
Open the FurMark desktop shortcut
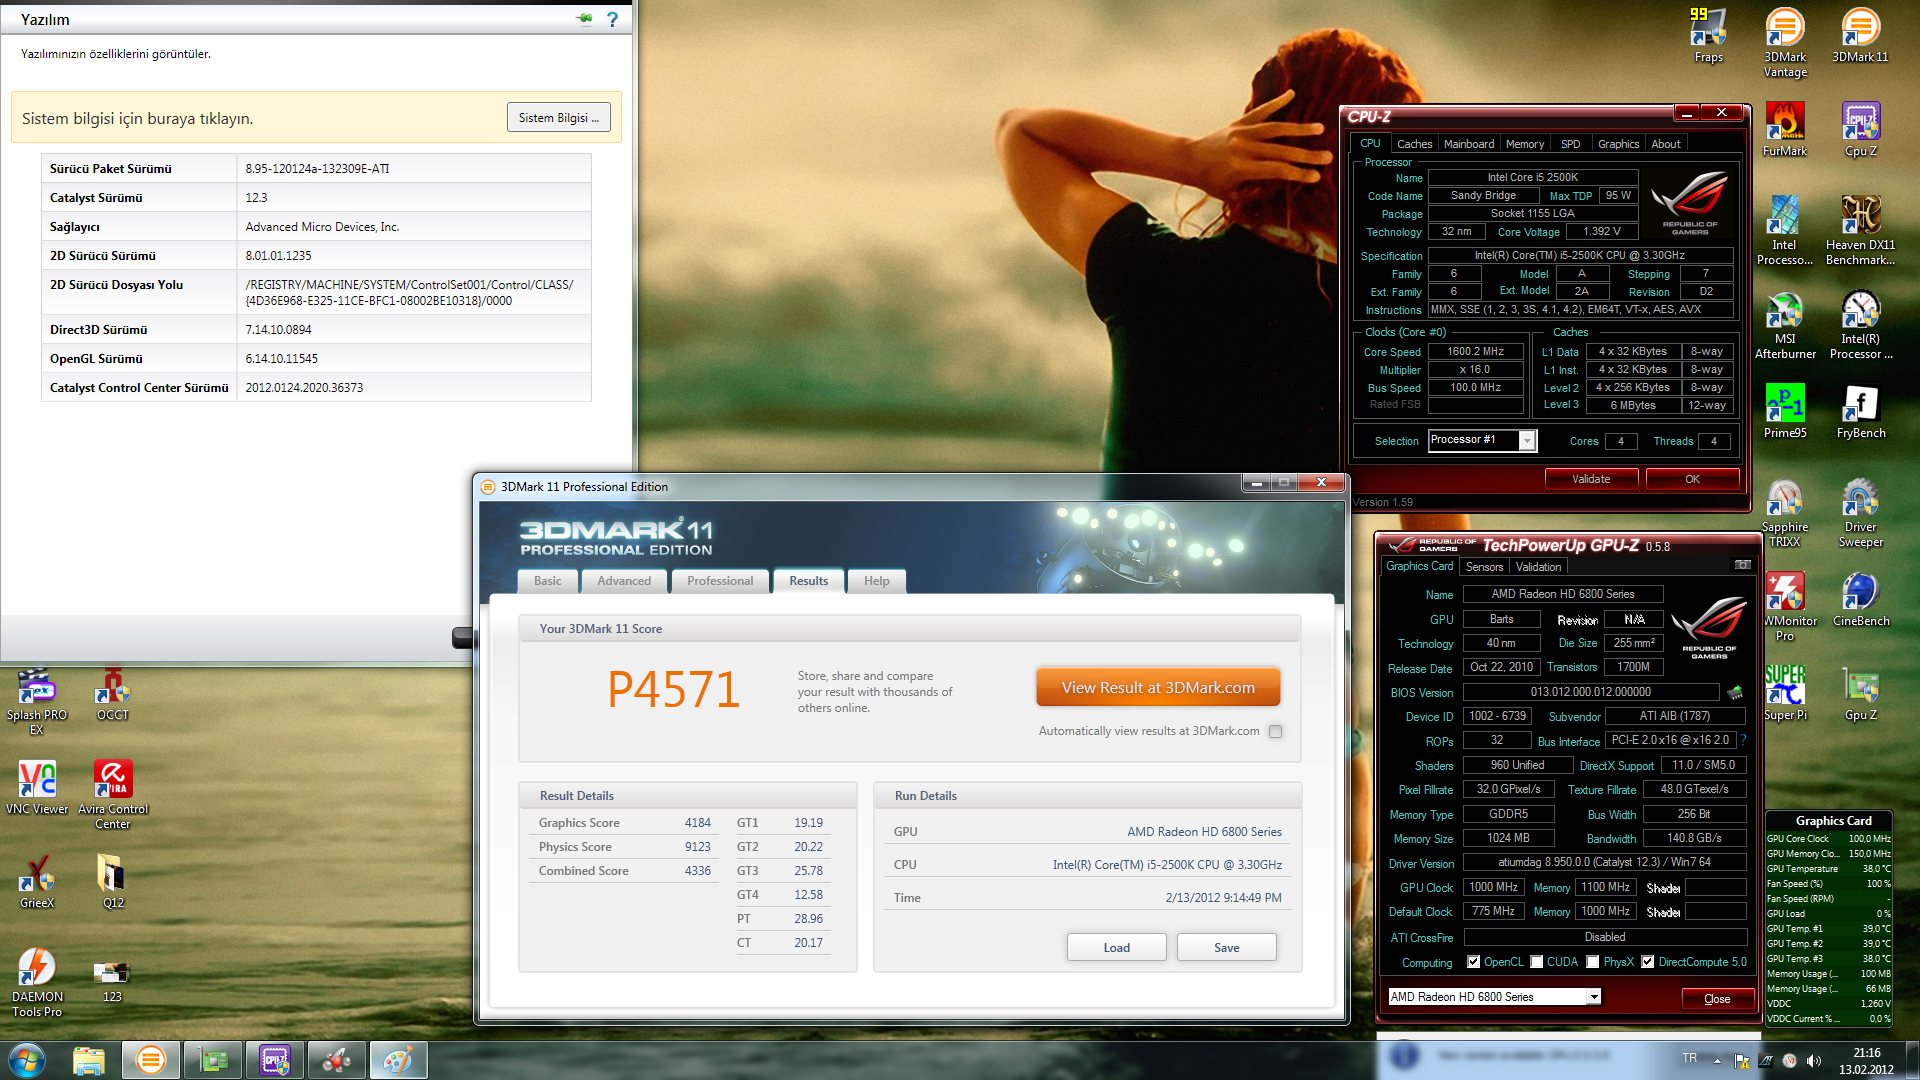(1784, 130)
